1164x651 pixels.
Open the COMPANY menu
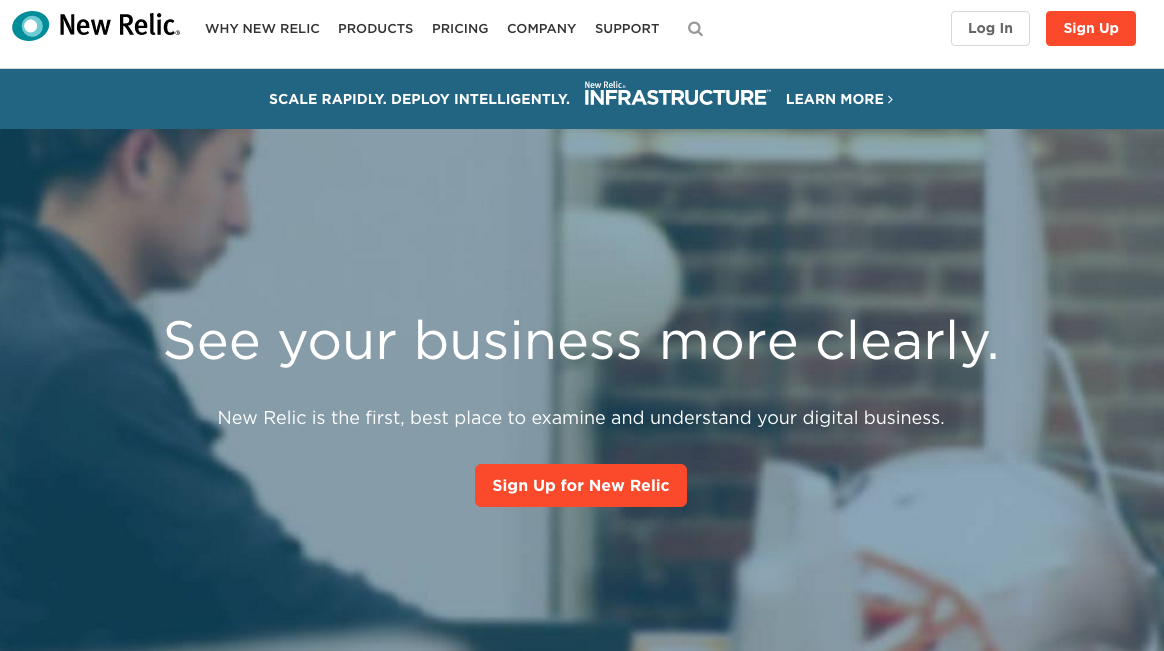[541, 29]
